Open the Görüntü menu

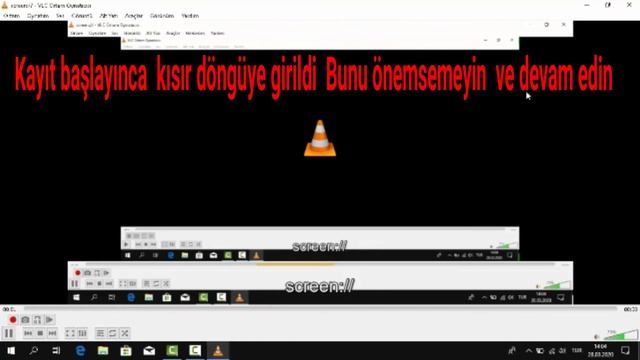click(x=82, y=16)
